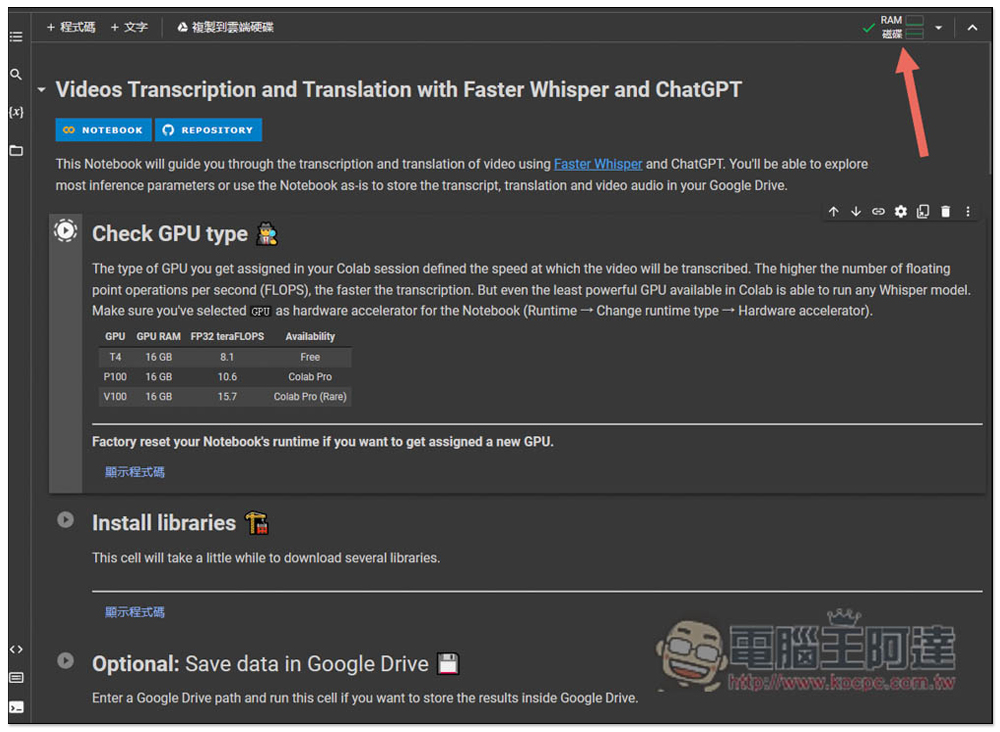Move cell down with the arrow icon

pyautogui.click(x=856, y=211)
